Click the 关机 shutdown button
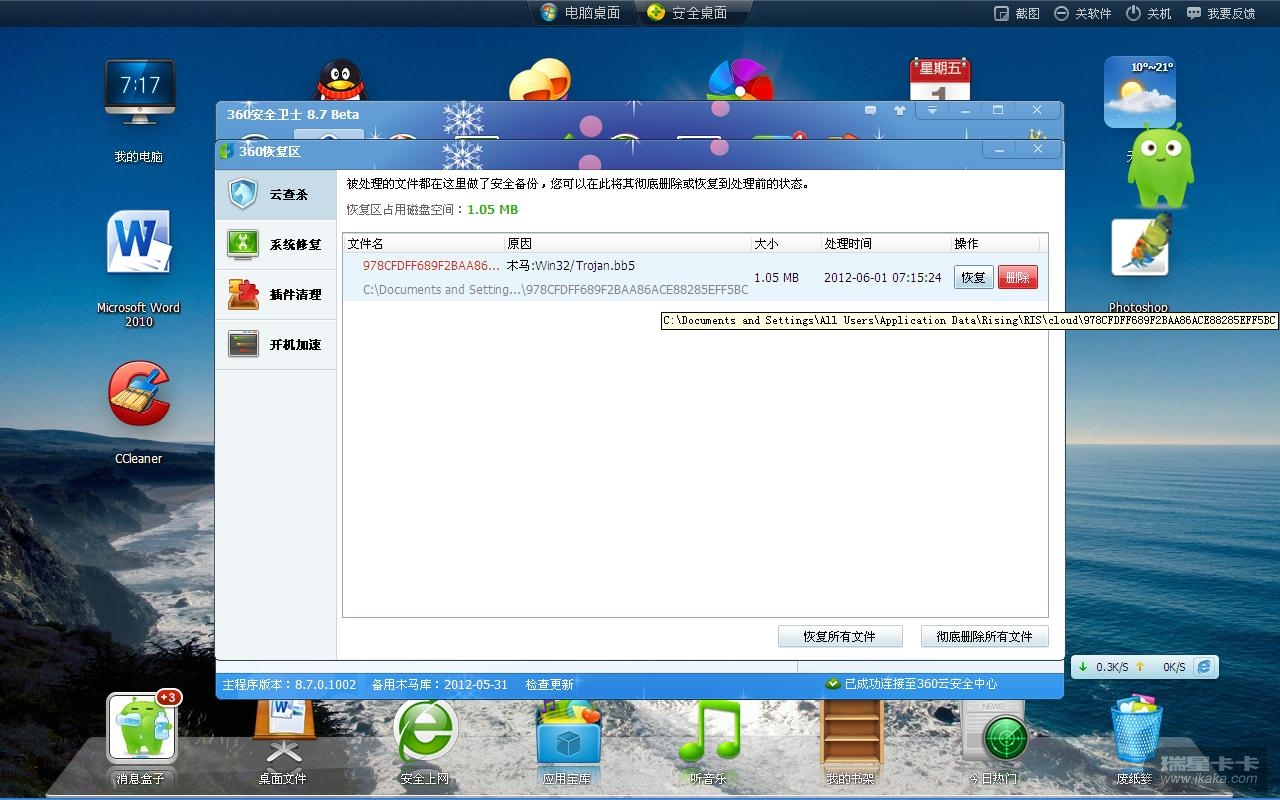Image resolution: width=1280 pixels, height=800 pixels. tap(1149, 13)
